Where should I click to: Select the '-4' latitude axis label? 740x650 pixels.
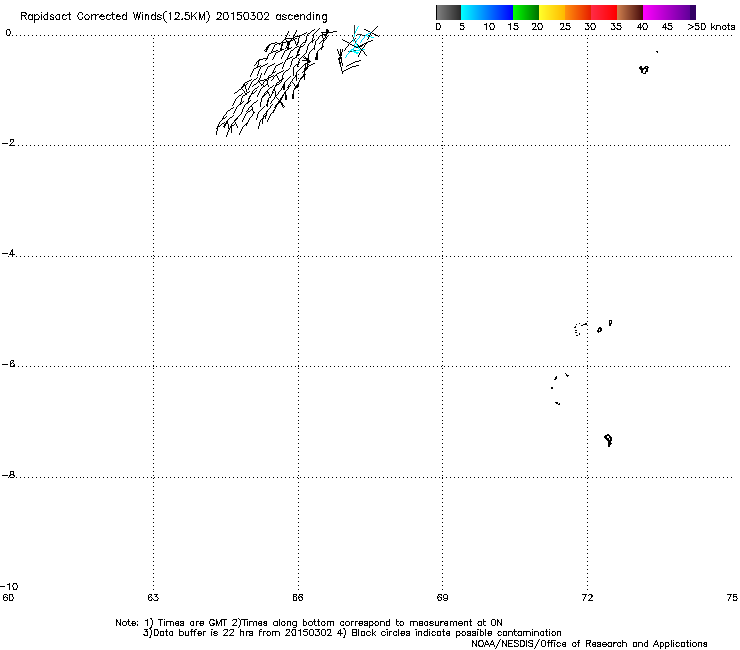click(x=8, y=253)
